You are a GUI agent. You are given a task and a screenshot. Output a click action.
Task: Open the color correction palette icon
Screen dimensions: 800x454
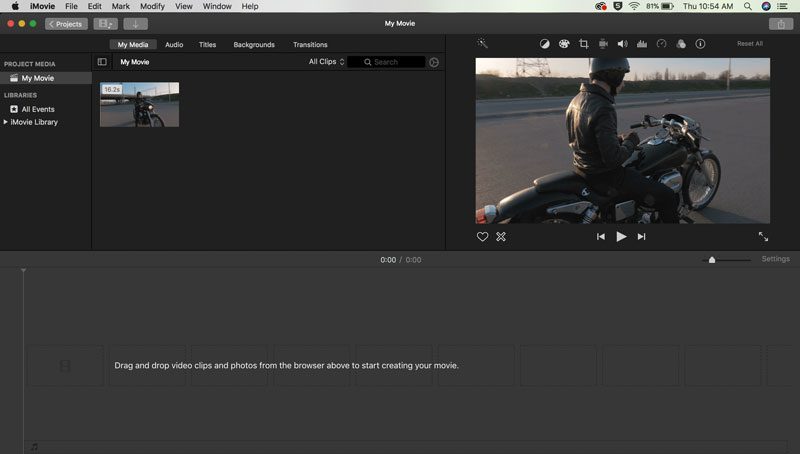(x=564, y=44)
